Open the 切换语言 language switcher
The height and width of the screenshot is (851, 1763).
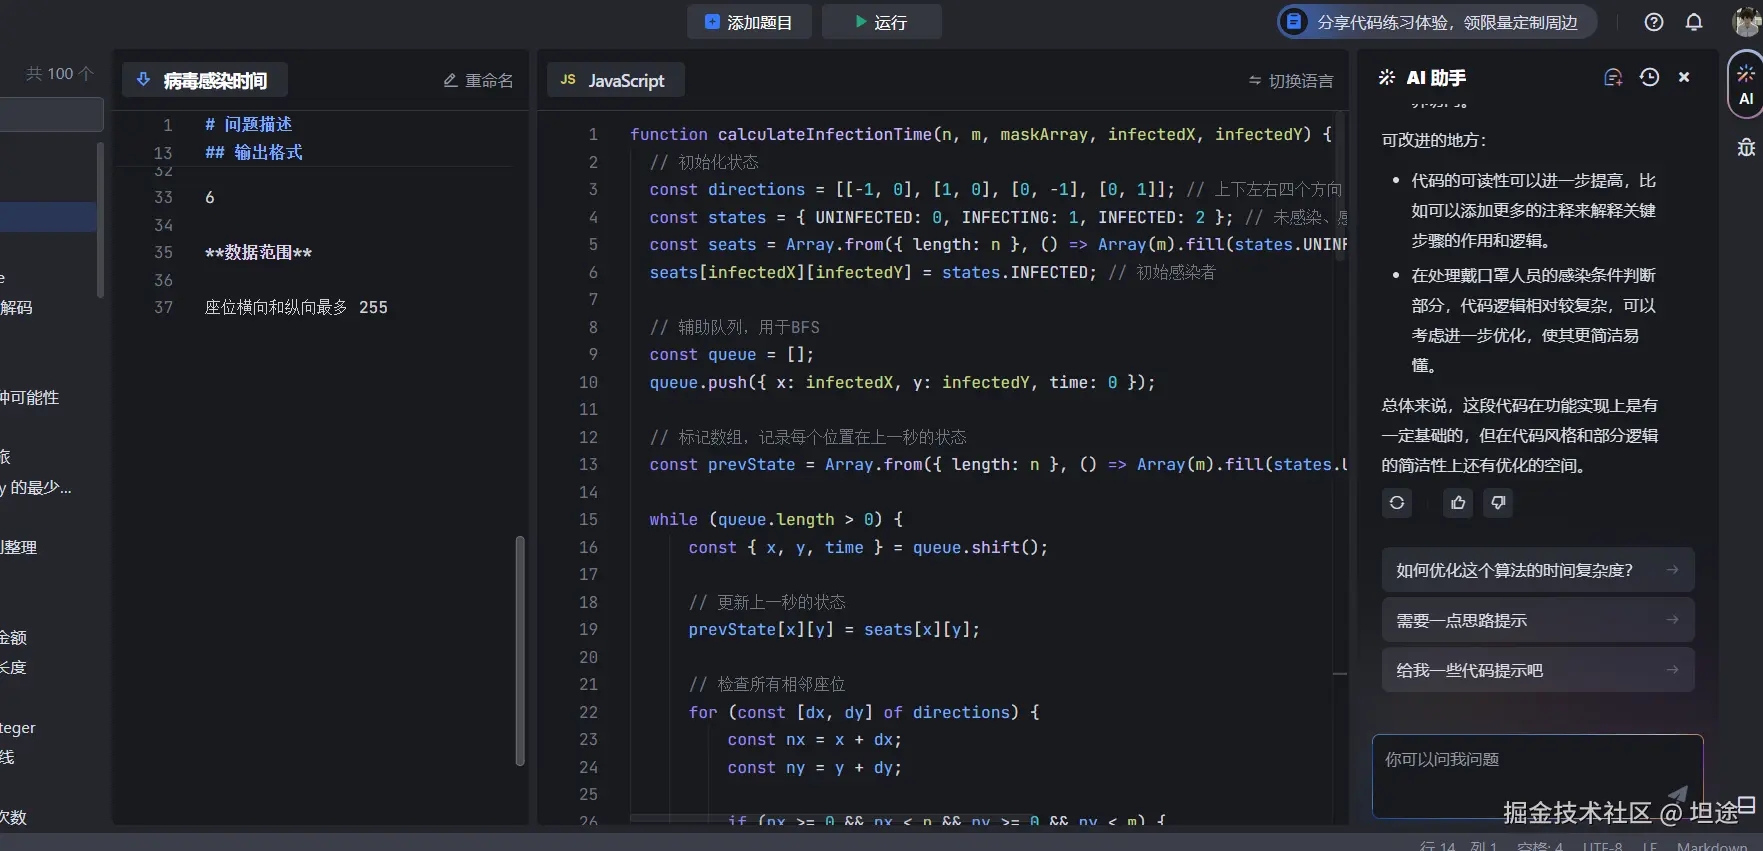click(1291, 81)
